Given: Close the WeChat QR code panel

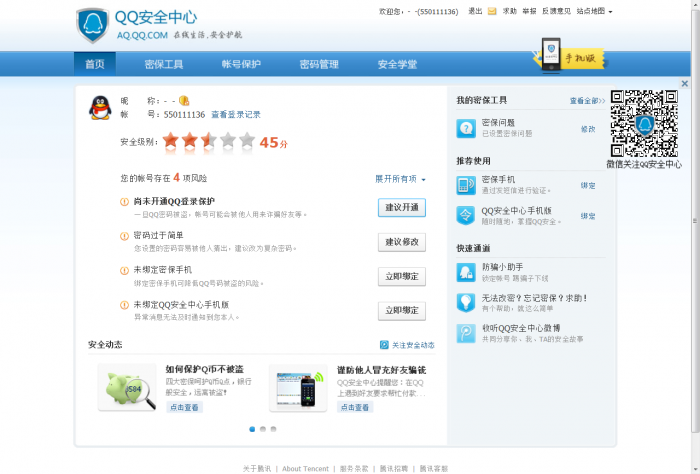Looking at the screenshot, I should (684, 83).
